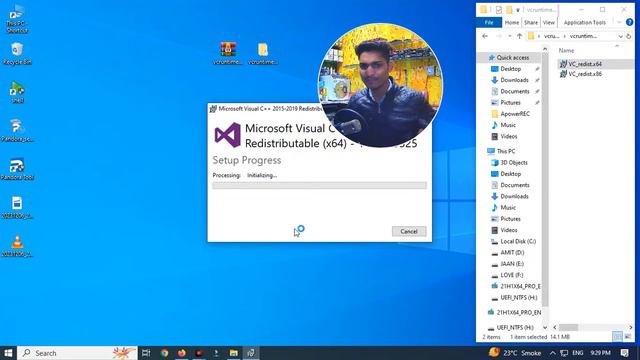Open AMIT (D:) drive

512,253
